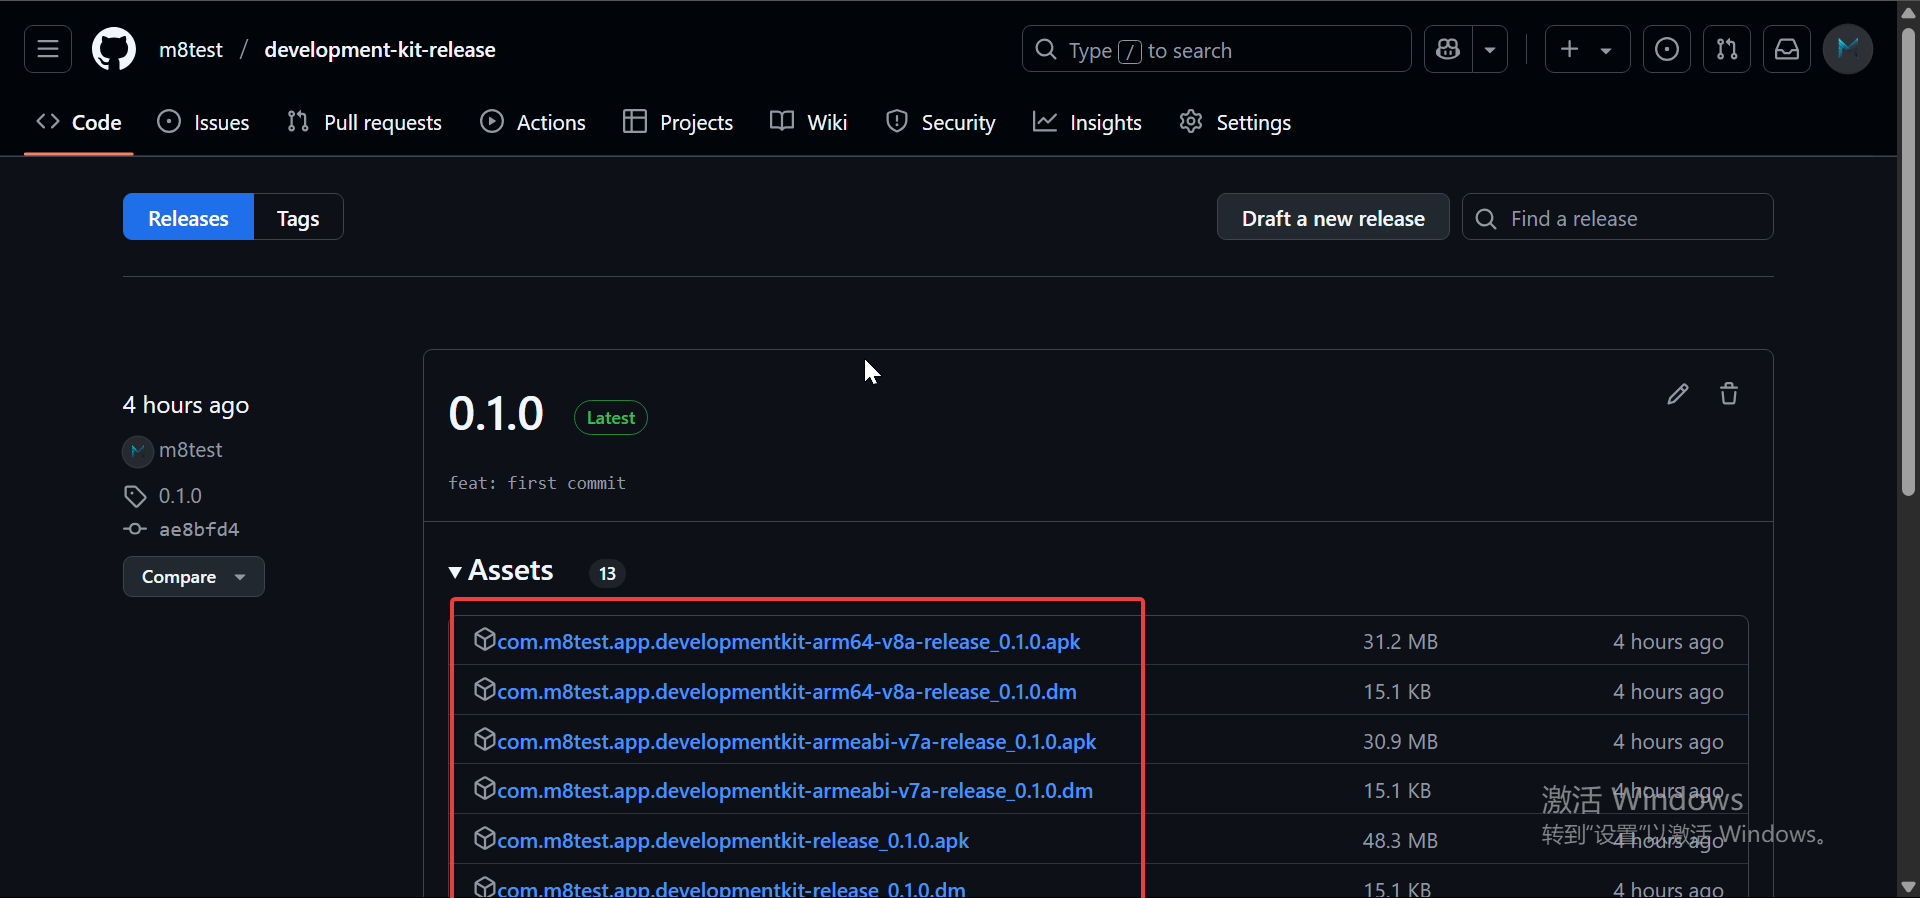The width and height of the screenshot is (1920, 898).
Task: Go to the Actions tab
Action: 533,122
